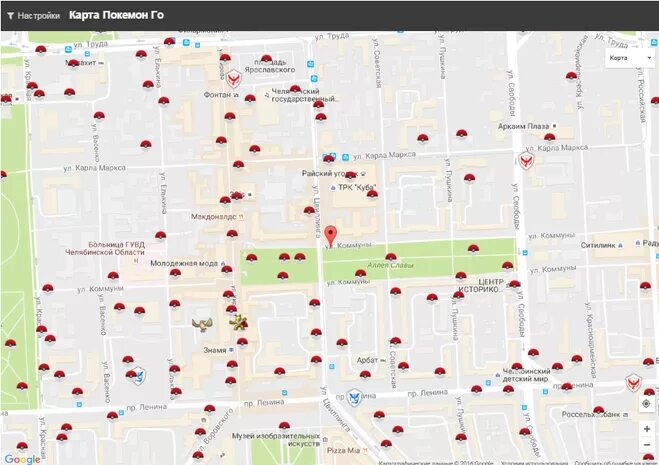The width and height of the screenshot is (659, 465).
Task: Zoom out with the minus button
Action: [x=646, y=444]
